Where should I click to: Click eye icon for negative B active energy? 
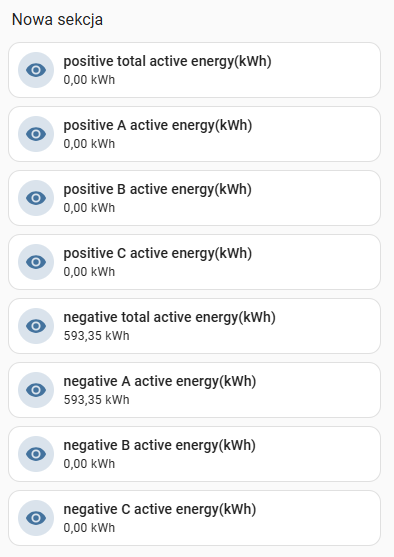click(36, 454)
